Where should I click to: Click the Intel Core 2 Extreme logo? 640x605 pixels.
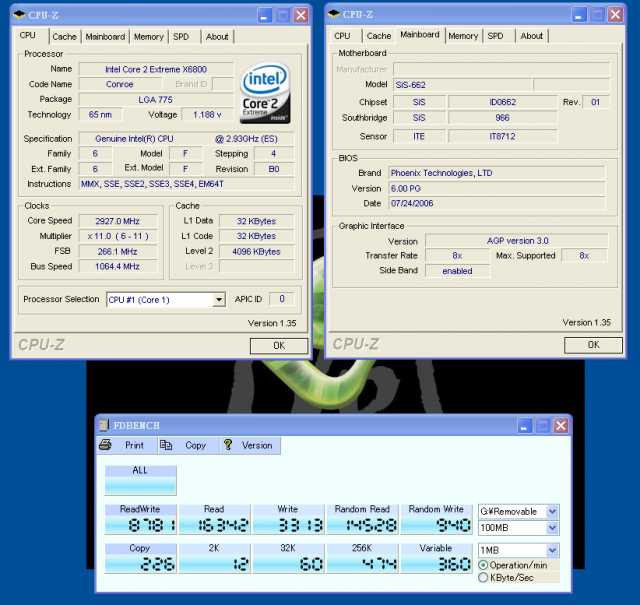click(265, 93)
